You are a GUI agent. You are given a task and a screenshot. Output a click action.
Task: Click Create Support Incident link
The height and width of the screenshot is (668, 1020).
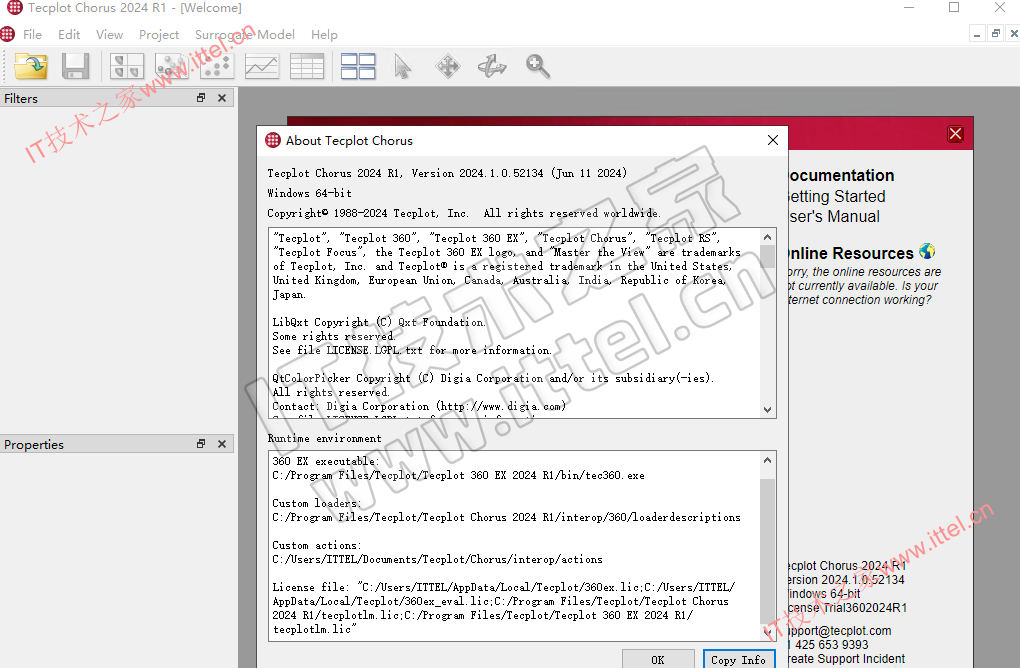[x=846, y=658]
